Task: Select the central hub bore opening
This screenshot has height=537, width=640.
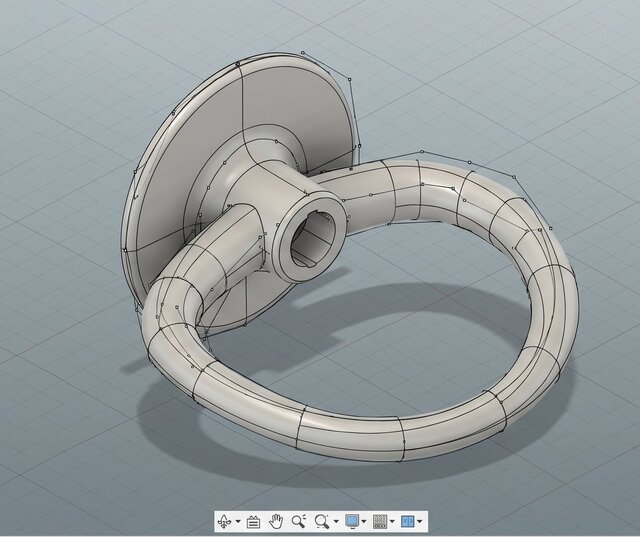Action: point(313,239)
